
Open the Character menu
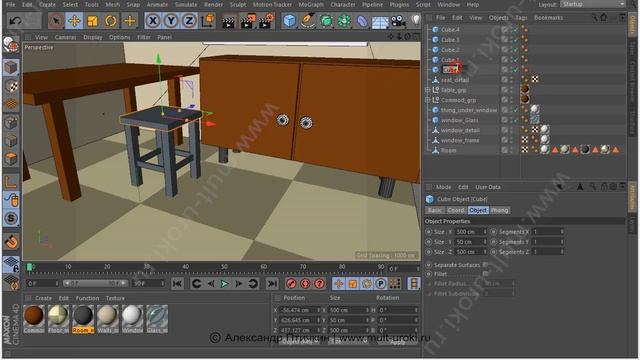[343, 4]
